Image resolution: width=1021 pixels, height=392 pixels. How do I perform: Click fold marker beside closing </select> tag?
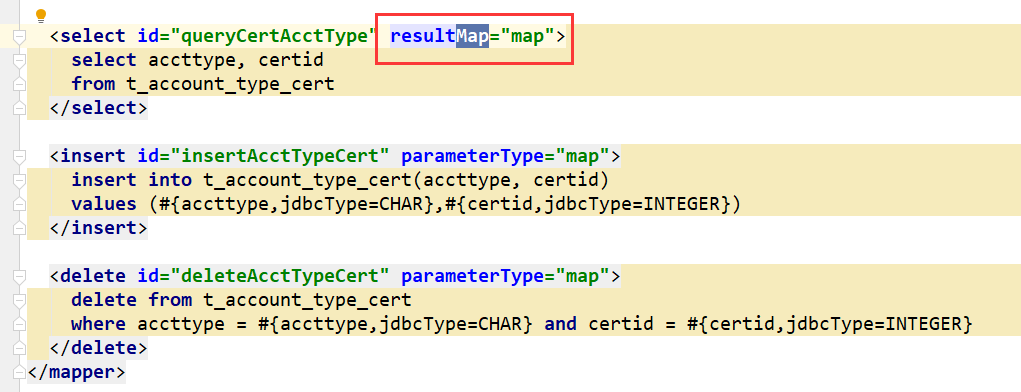click(x=19, y=107)
